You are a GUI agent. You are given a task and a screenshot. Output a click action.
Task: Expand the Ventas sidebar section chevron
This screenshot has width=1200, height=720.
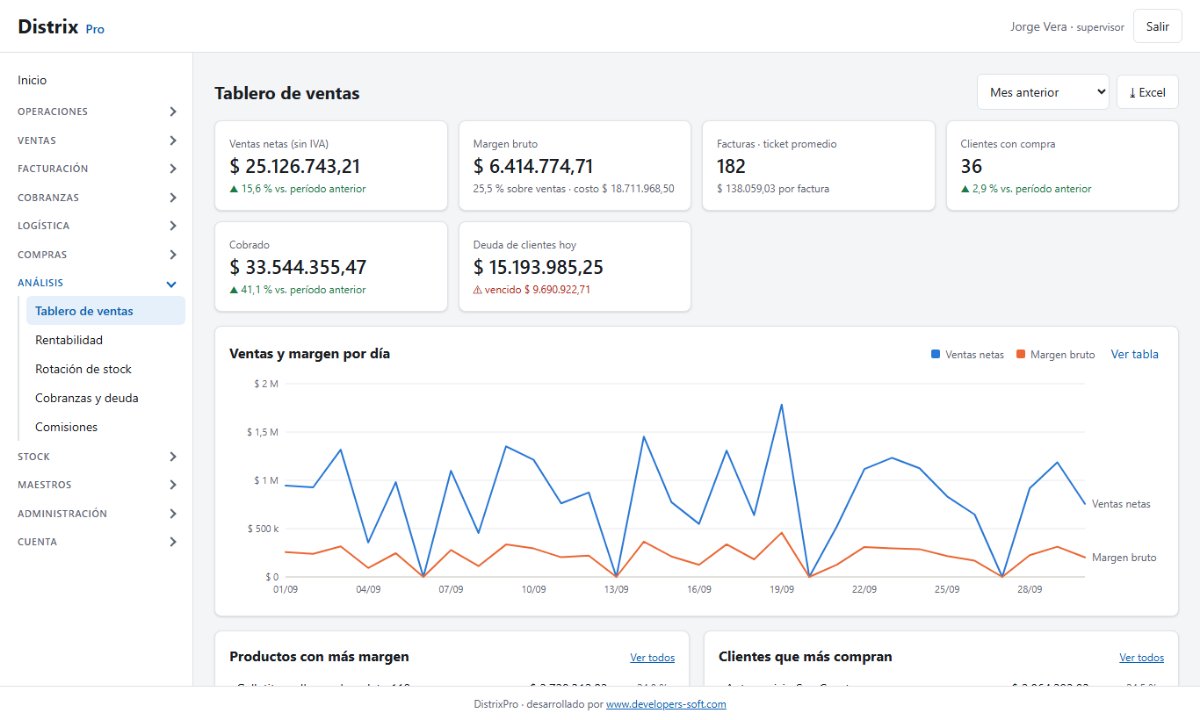pos(172,141)
